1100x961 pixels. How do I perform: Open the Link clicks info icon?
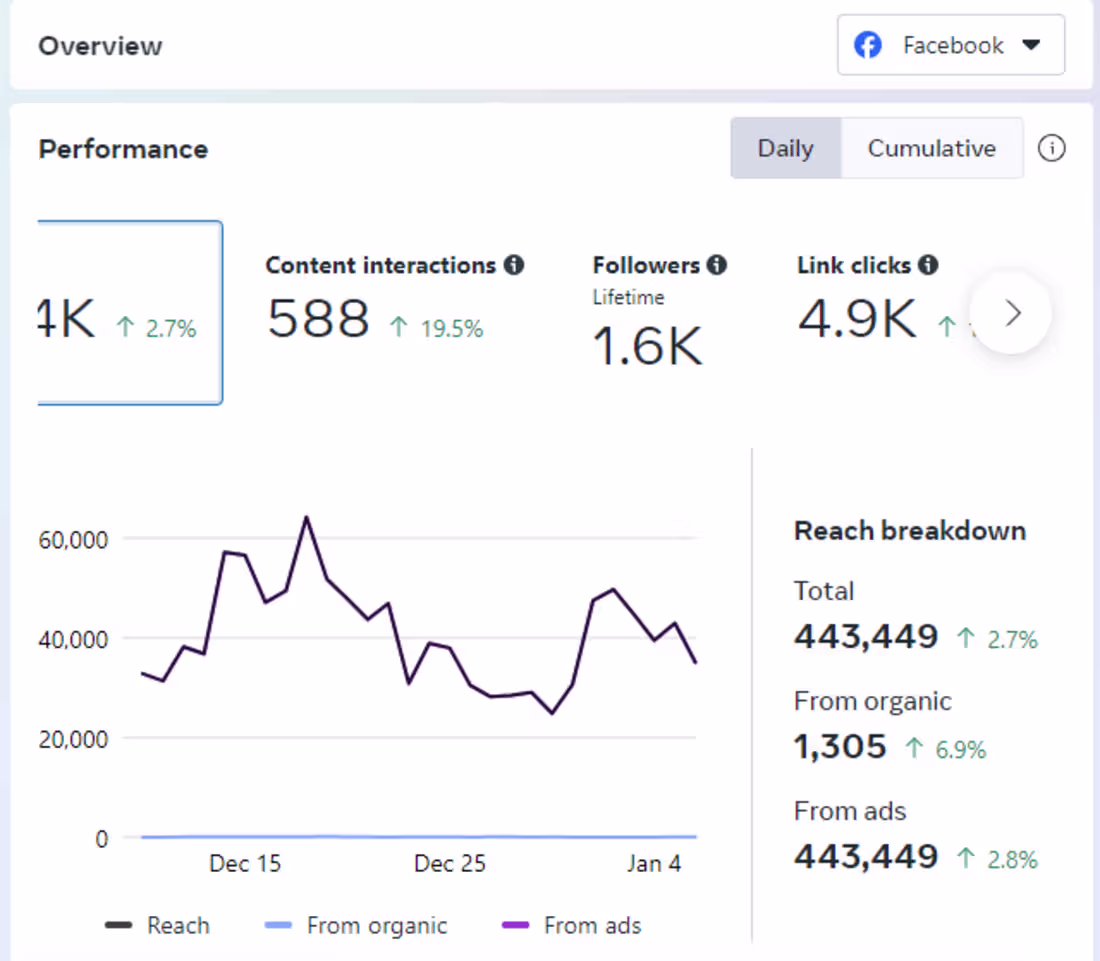[926, 265]
